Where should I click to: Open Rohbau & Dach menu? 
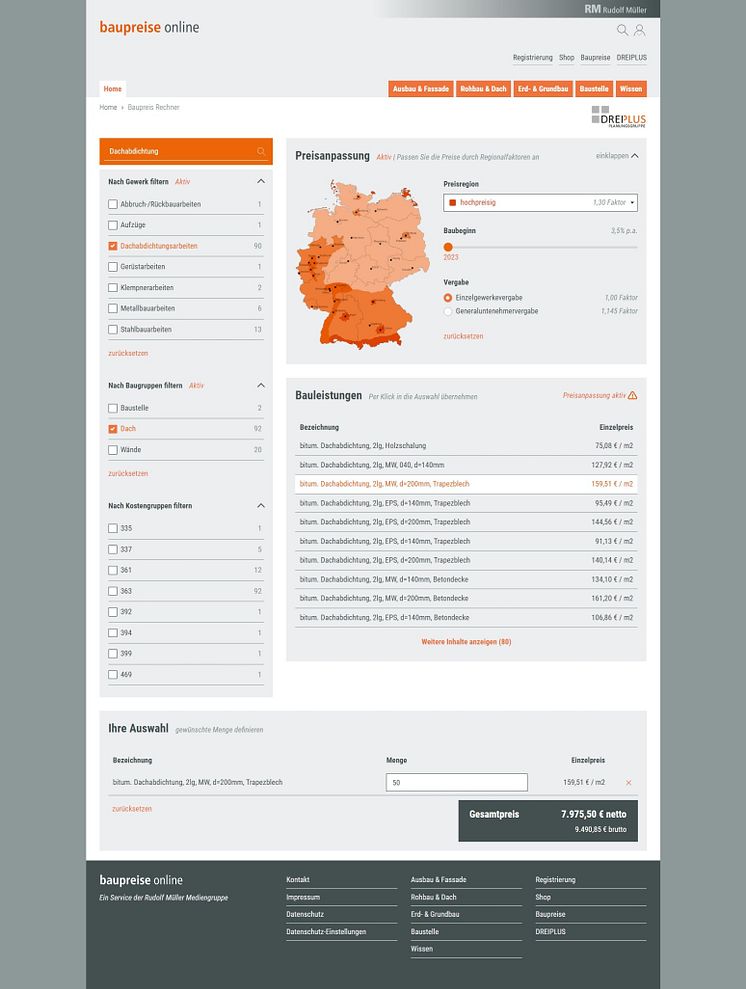[483, 89]
